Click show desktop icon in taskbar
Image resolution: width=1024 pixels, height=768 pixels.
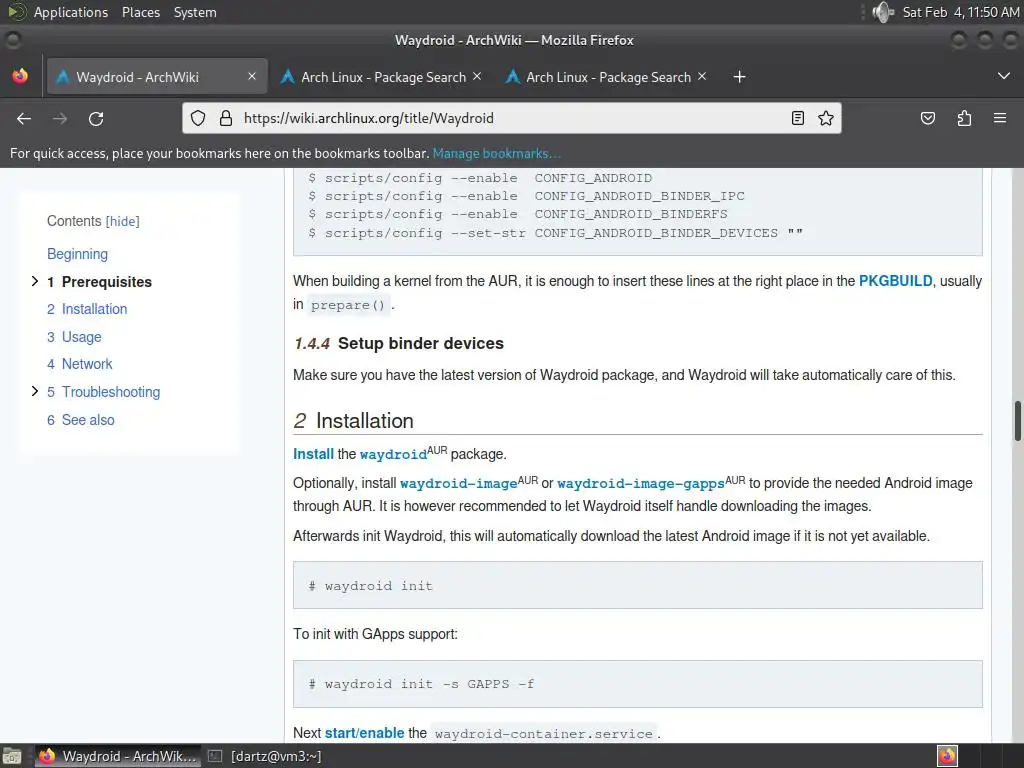coord(12,756)
